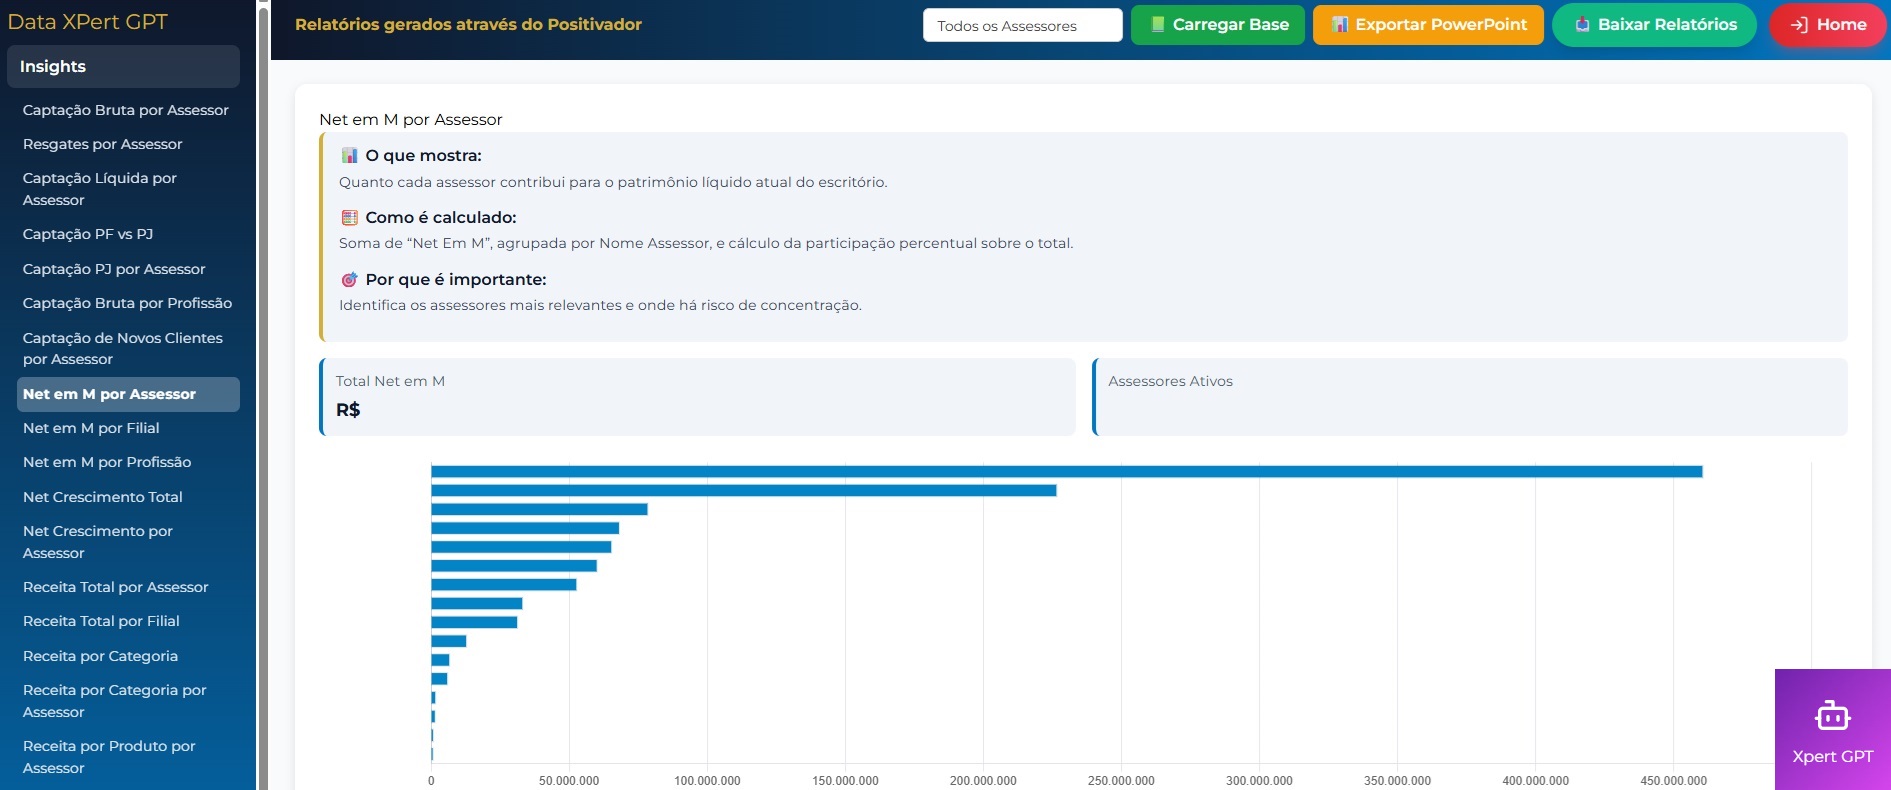The height and width of the screenshot is (790, 1891).
Task: Click the download icon on Baixar Relatórios
Action: pyautogui.click(x=1582, y=25)
